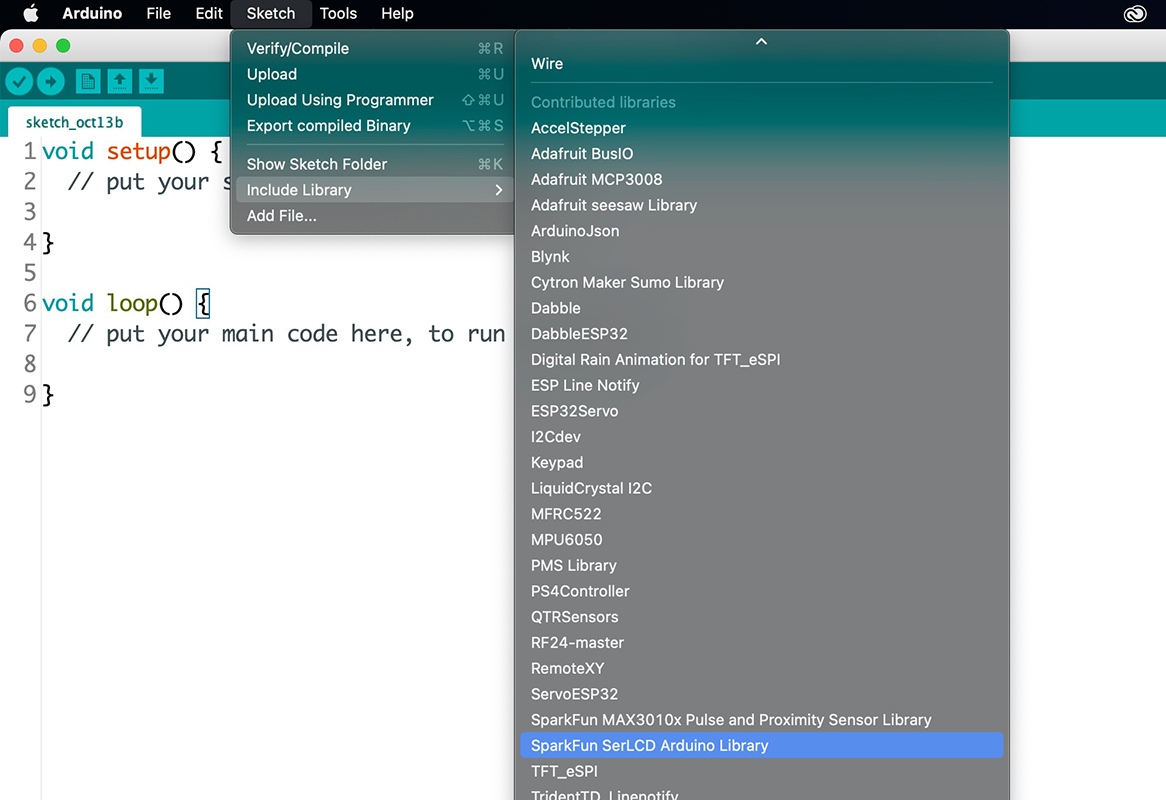Include the QTRSensors library
The height and width of the screenshot is (800, 1166).
click(761, 617)
